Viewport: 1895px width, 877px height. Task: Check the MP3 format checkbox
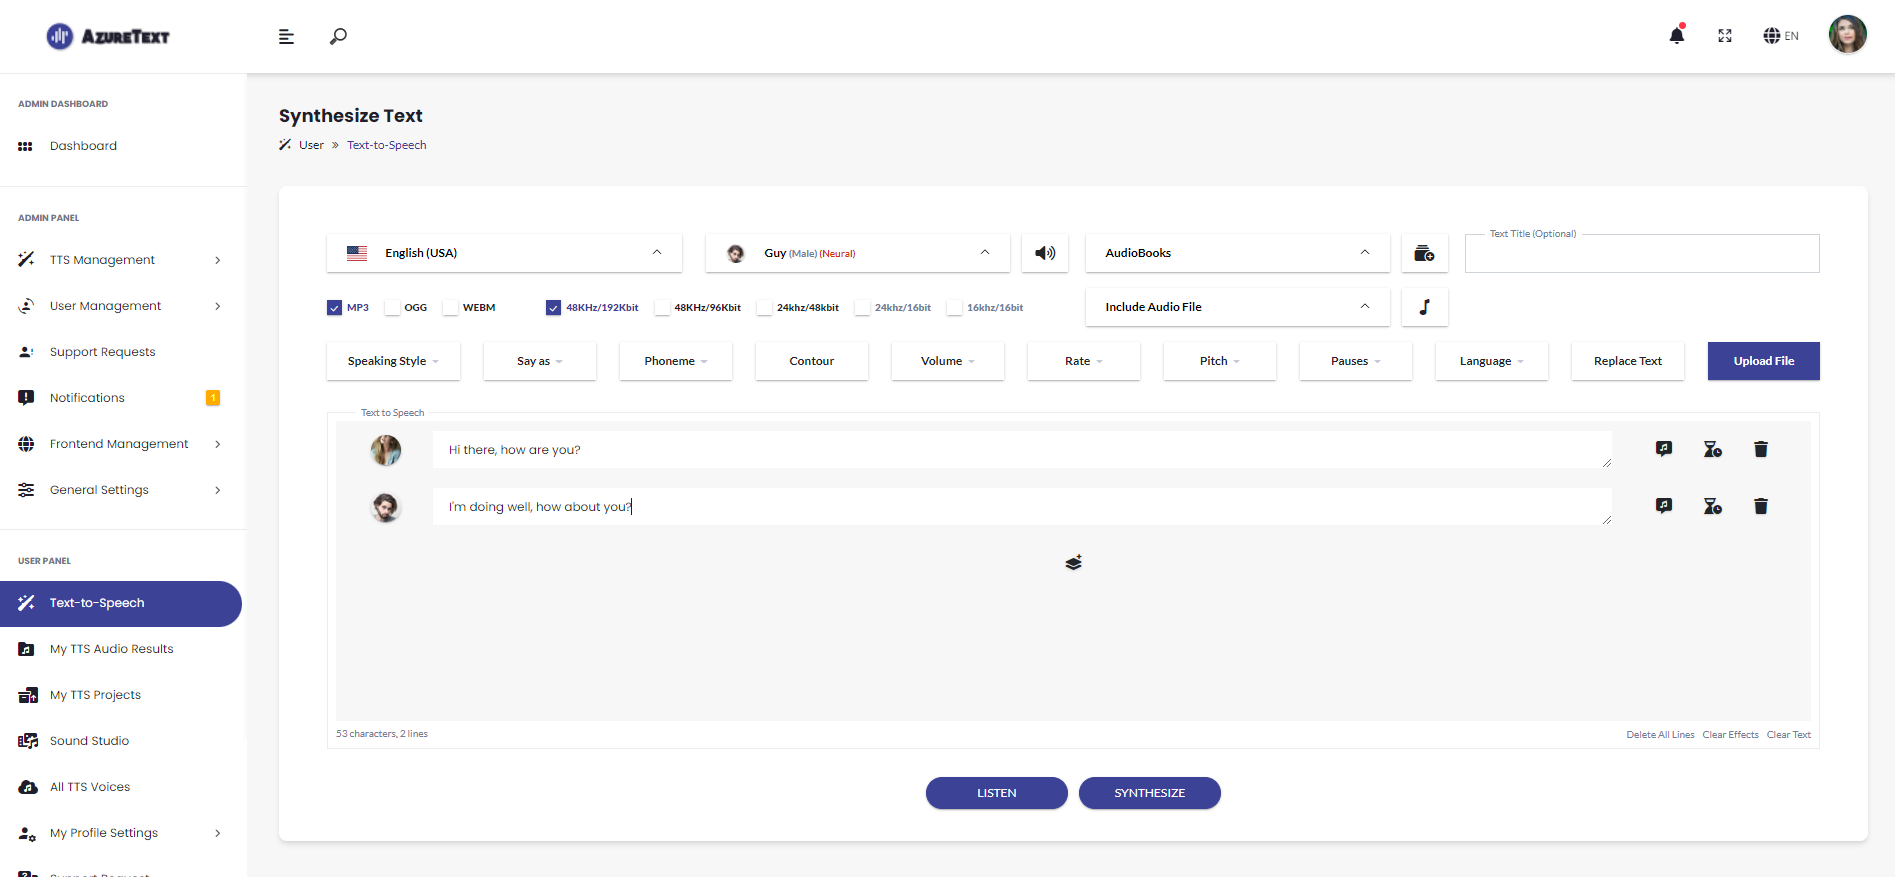click(334, 308)
